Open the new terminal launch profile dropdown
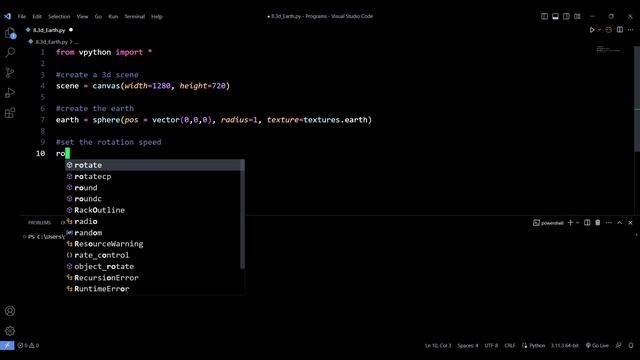The height and width of the screenshot is (360, 640). [x=577, y=223]
